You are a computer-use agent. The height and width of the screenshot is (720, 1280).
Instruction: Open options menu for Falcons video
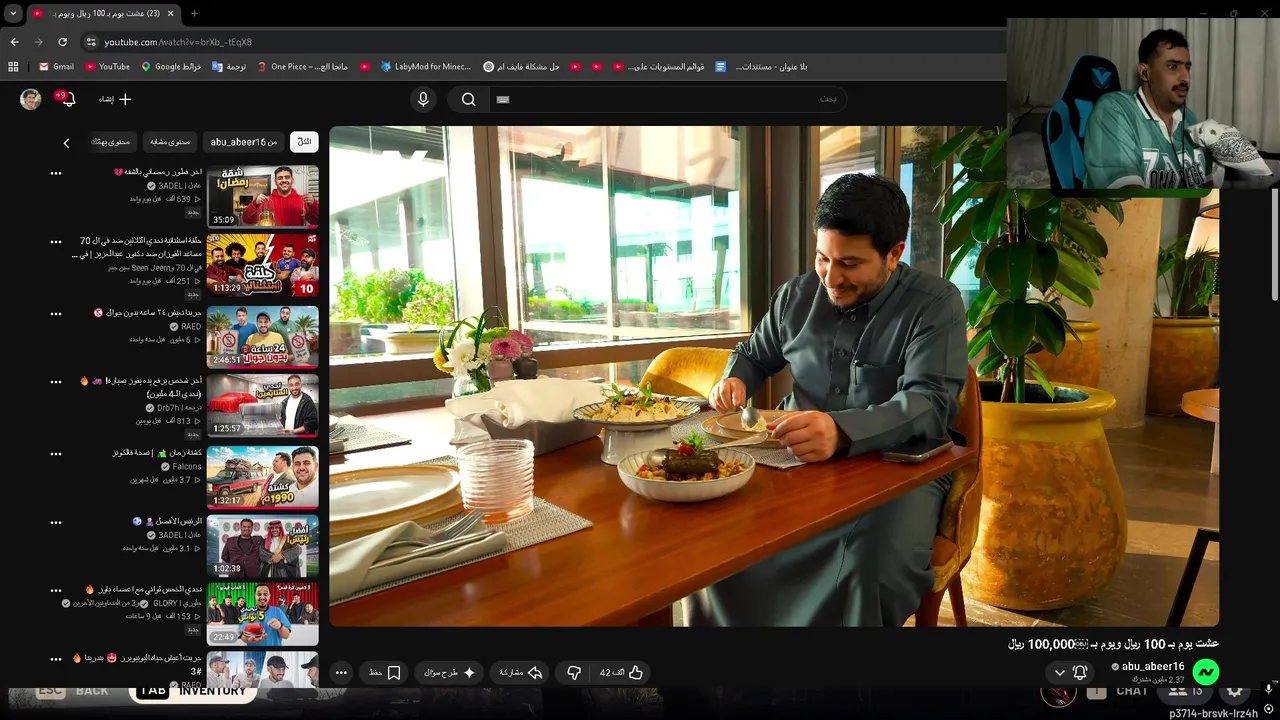point(56,453)
